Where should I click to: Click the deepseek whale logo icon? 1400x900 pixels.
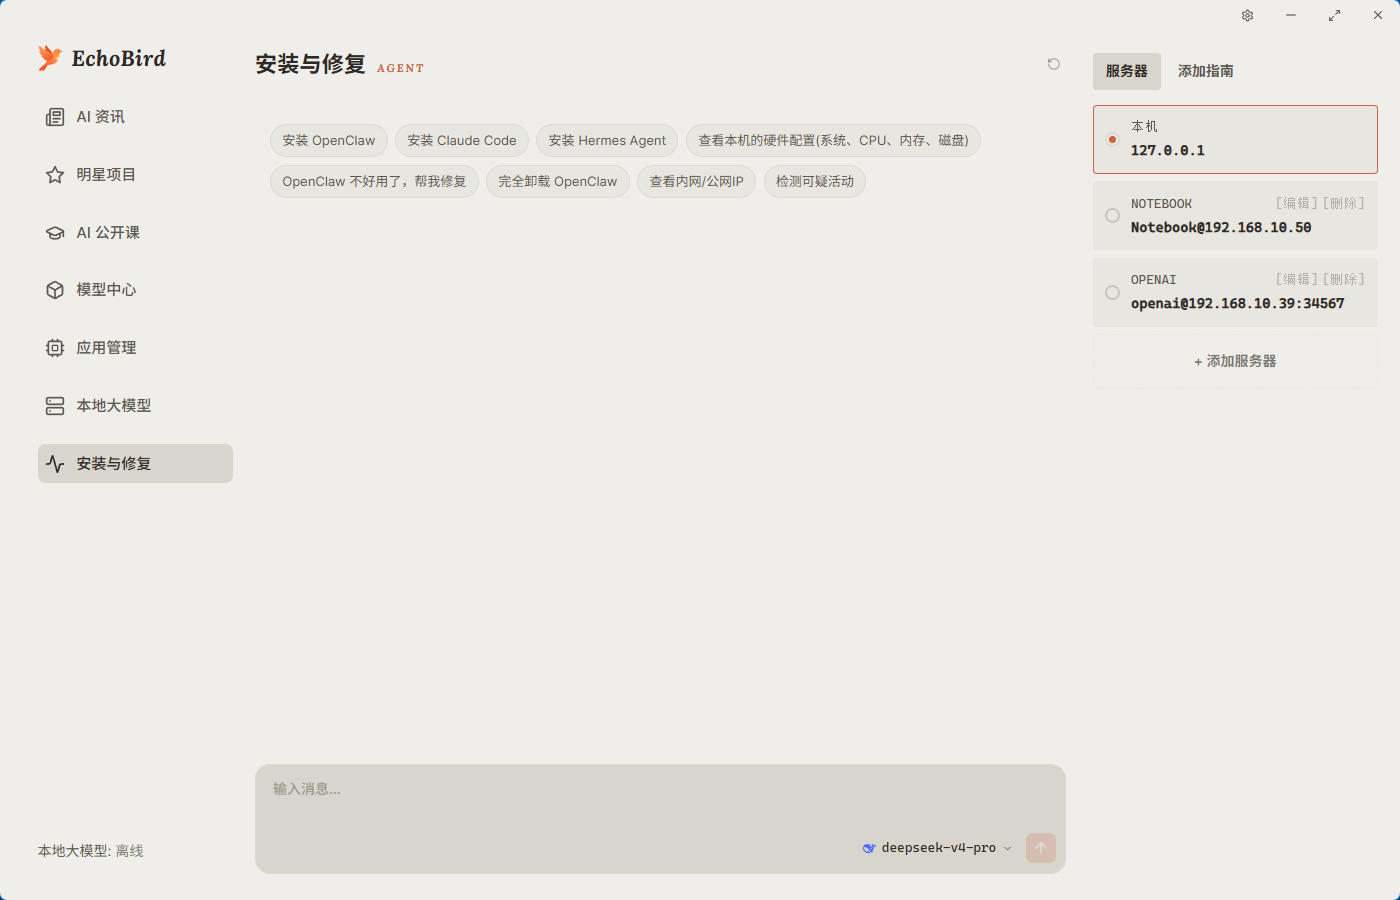869,848
